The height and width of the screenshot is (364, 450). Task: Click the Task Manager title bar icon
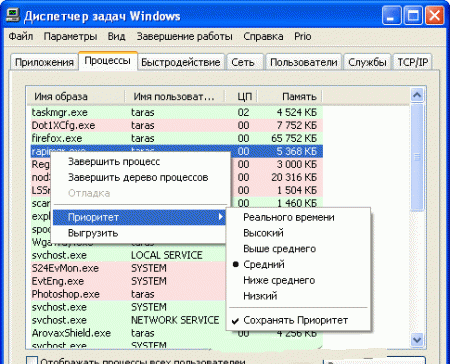coord(13,15)
